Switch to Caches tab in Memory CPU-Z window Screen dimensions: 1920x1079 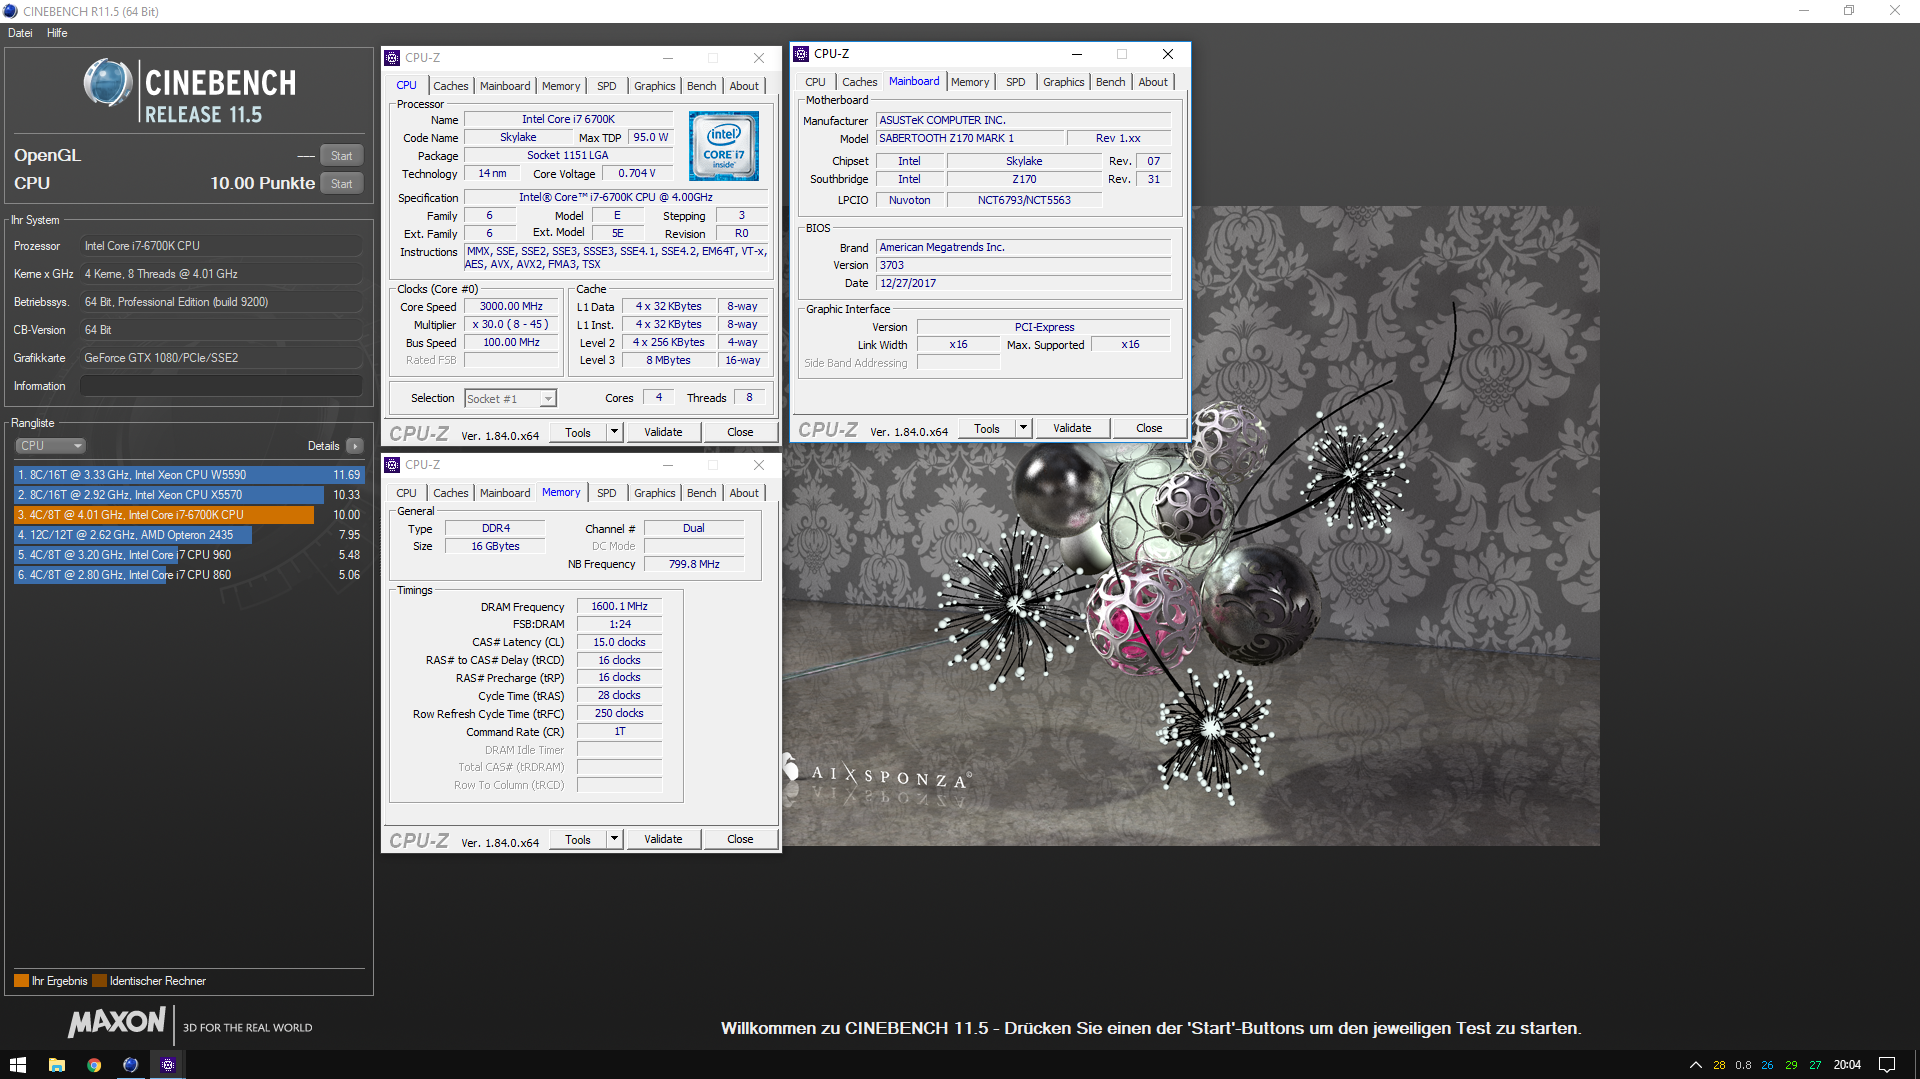(450, 493)
